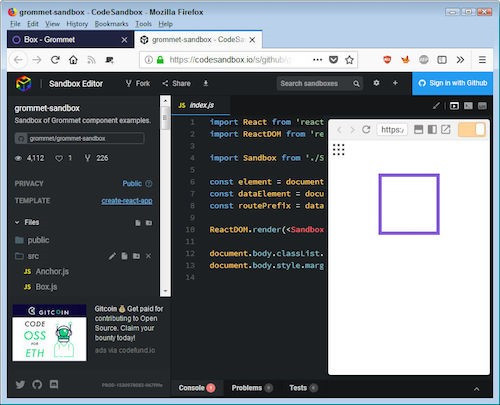Click the magnifier icon in Search sandboxes
This screenshot has height=405, width=500.
[356, 83]
